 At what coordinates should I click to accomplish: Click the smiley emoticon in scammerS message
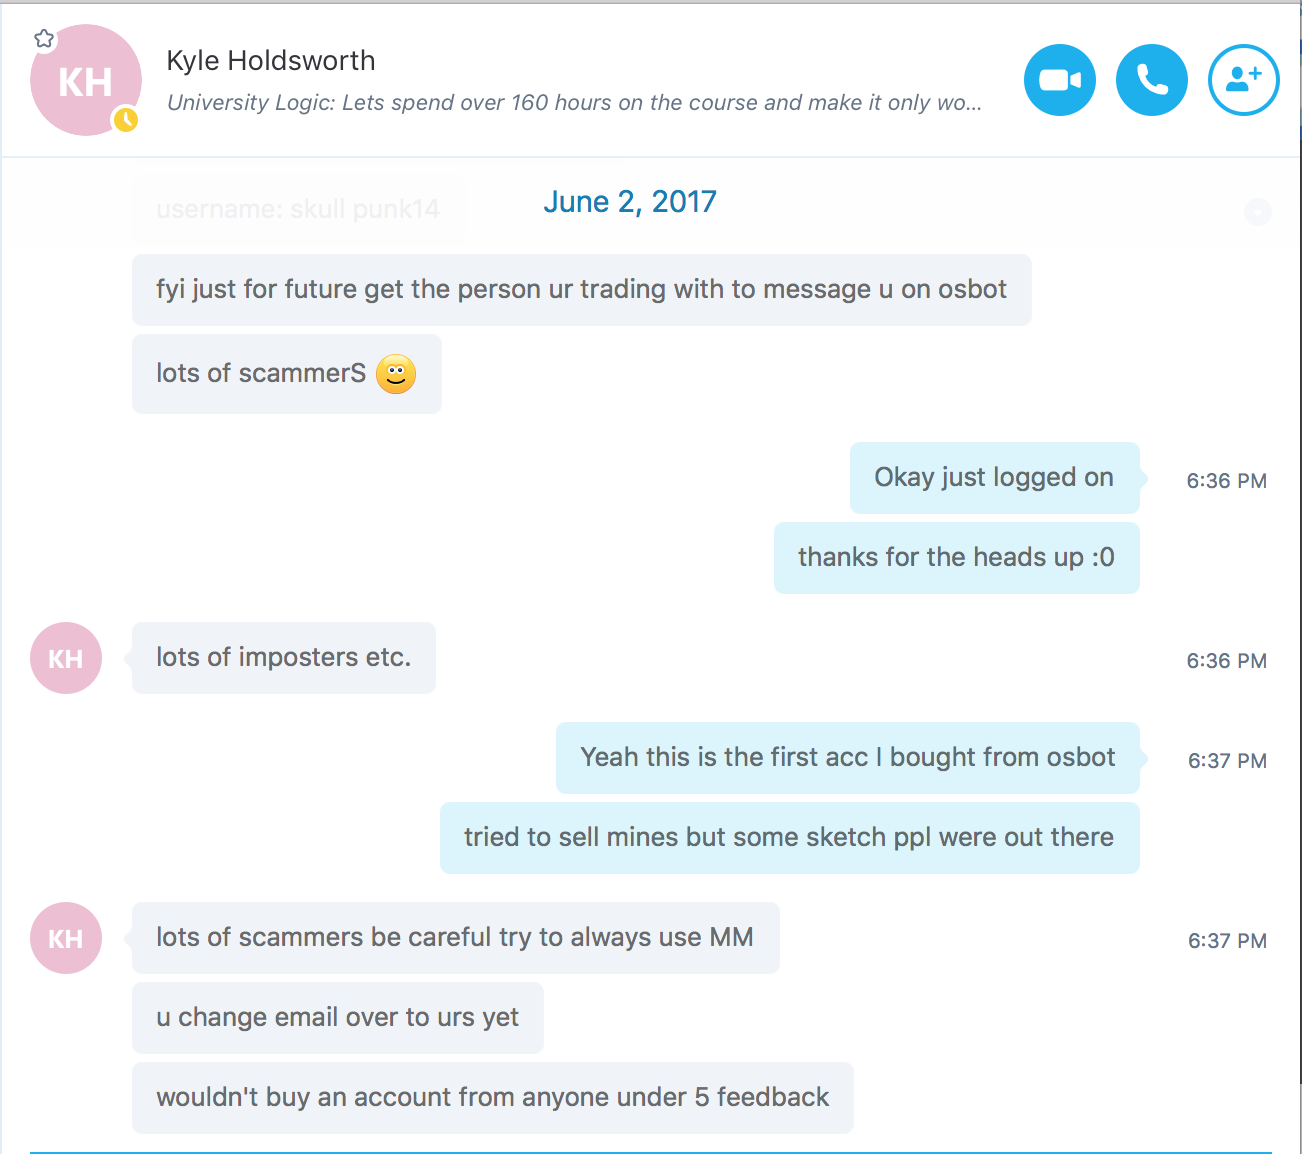pos(396,374)
